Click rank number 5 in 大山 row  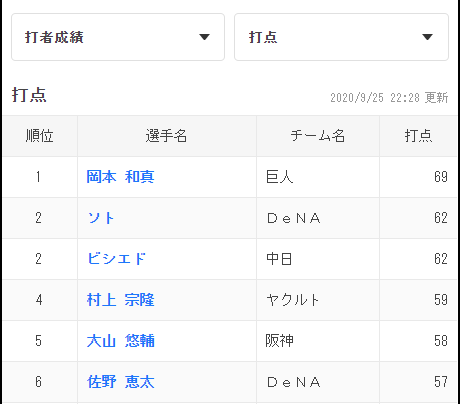[39, 341]
